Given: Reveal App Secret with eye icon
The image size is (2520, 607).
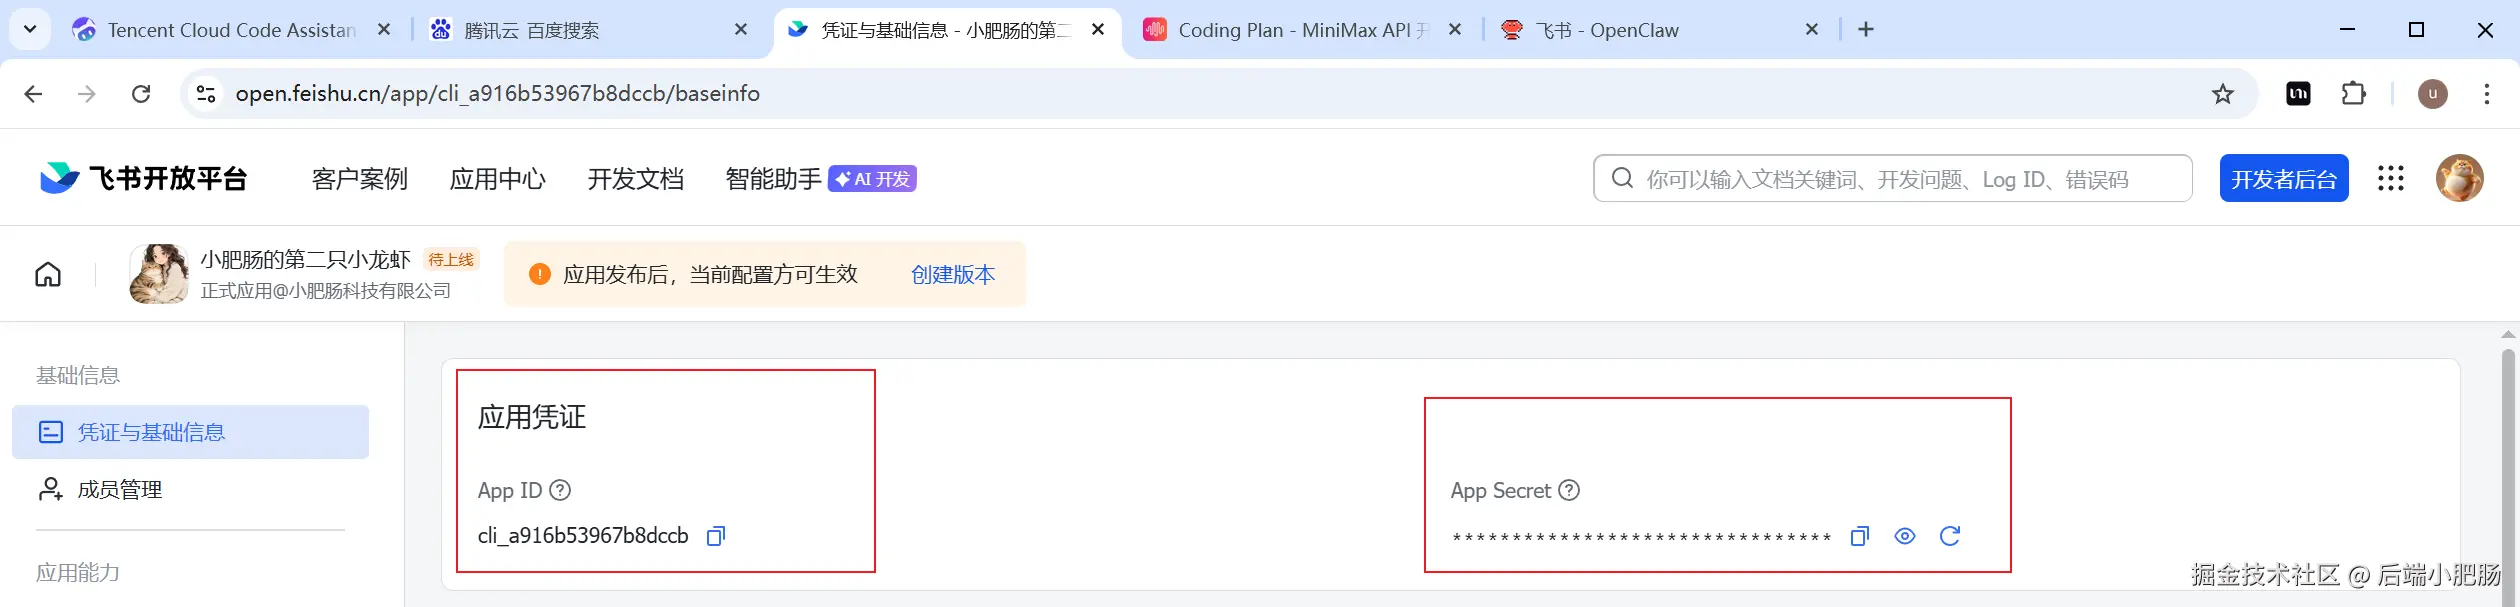Looking at the screenshot, I should 1905,536.
